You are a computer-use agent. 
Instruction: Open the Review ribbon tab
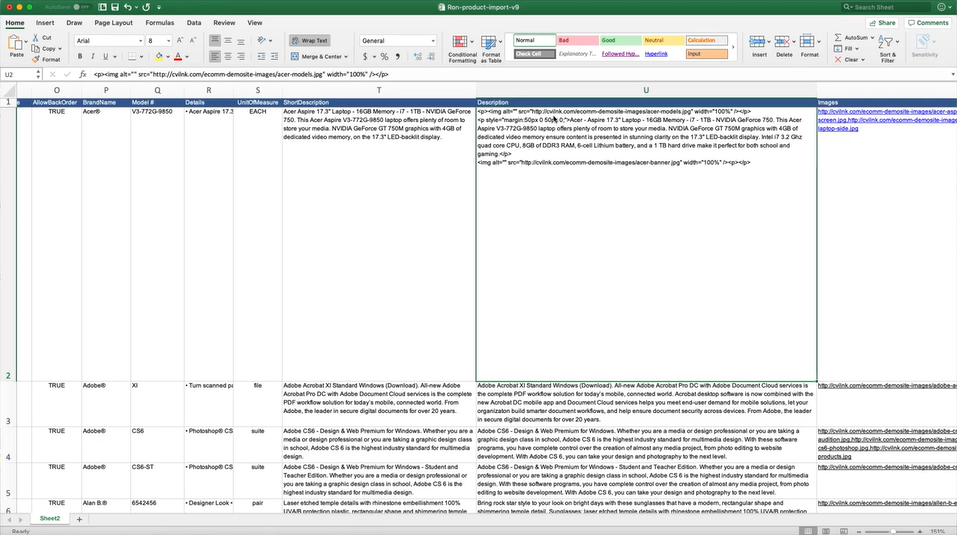224,23
